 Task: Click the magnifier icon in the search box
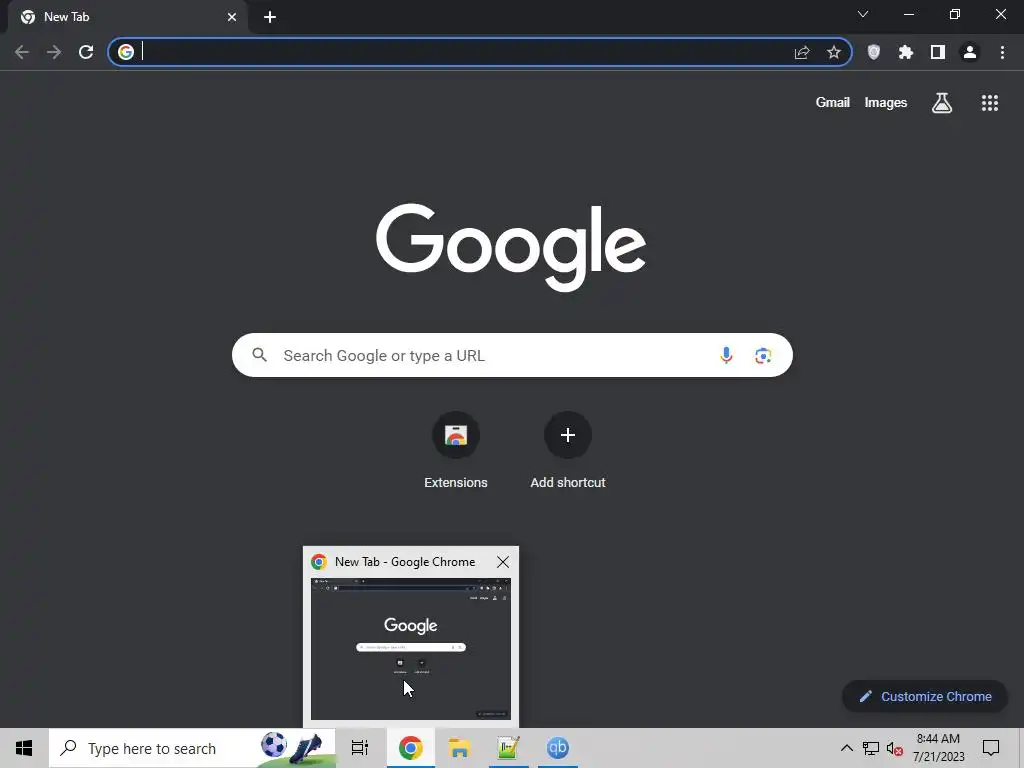[x=260, y=355]
